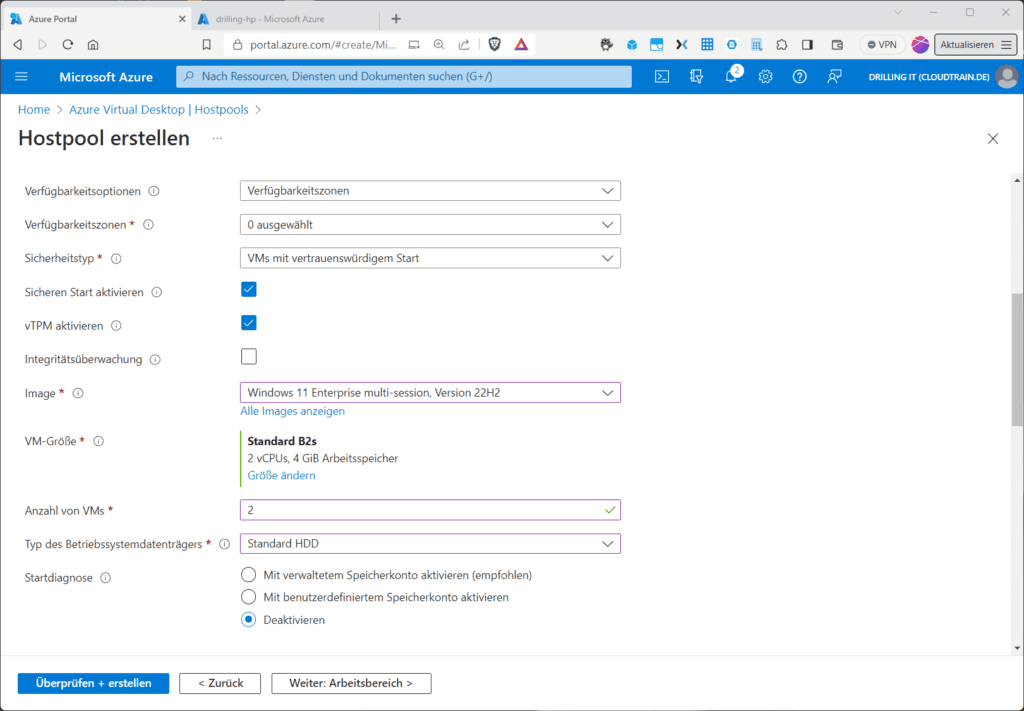Screen dimensions: 1024x711
Task: Click the info icon next to Verfügbarkeitszonen
Action: click(148, 225)
